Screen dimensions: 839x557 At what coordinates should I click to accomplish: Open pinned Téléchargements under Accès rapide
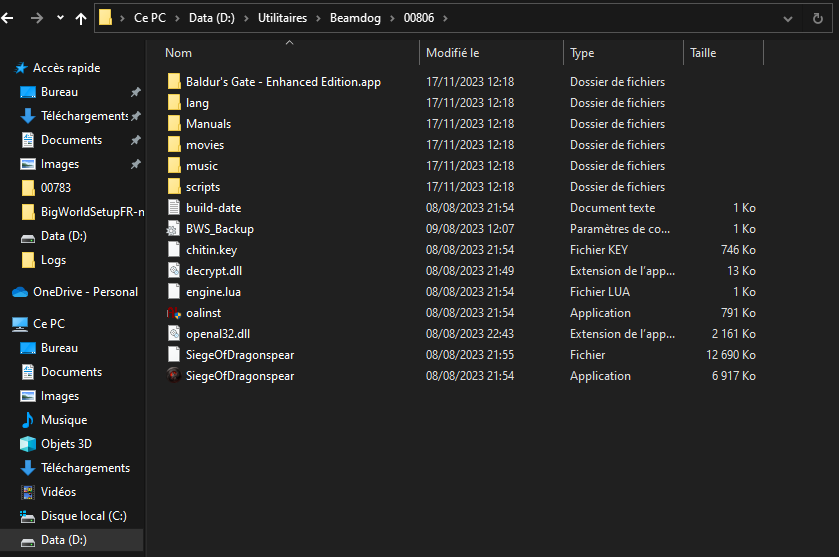84,116
